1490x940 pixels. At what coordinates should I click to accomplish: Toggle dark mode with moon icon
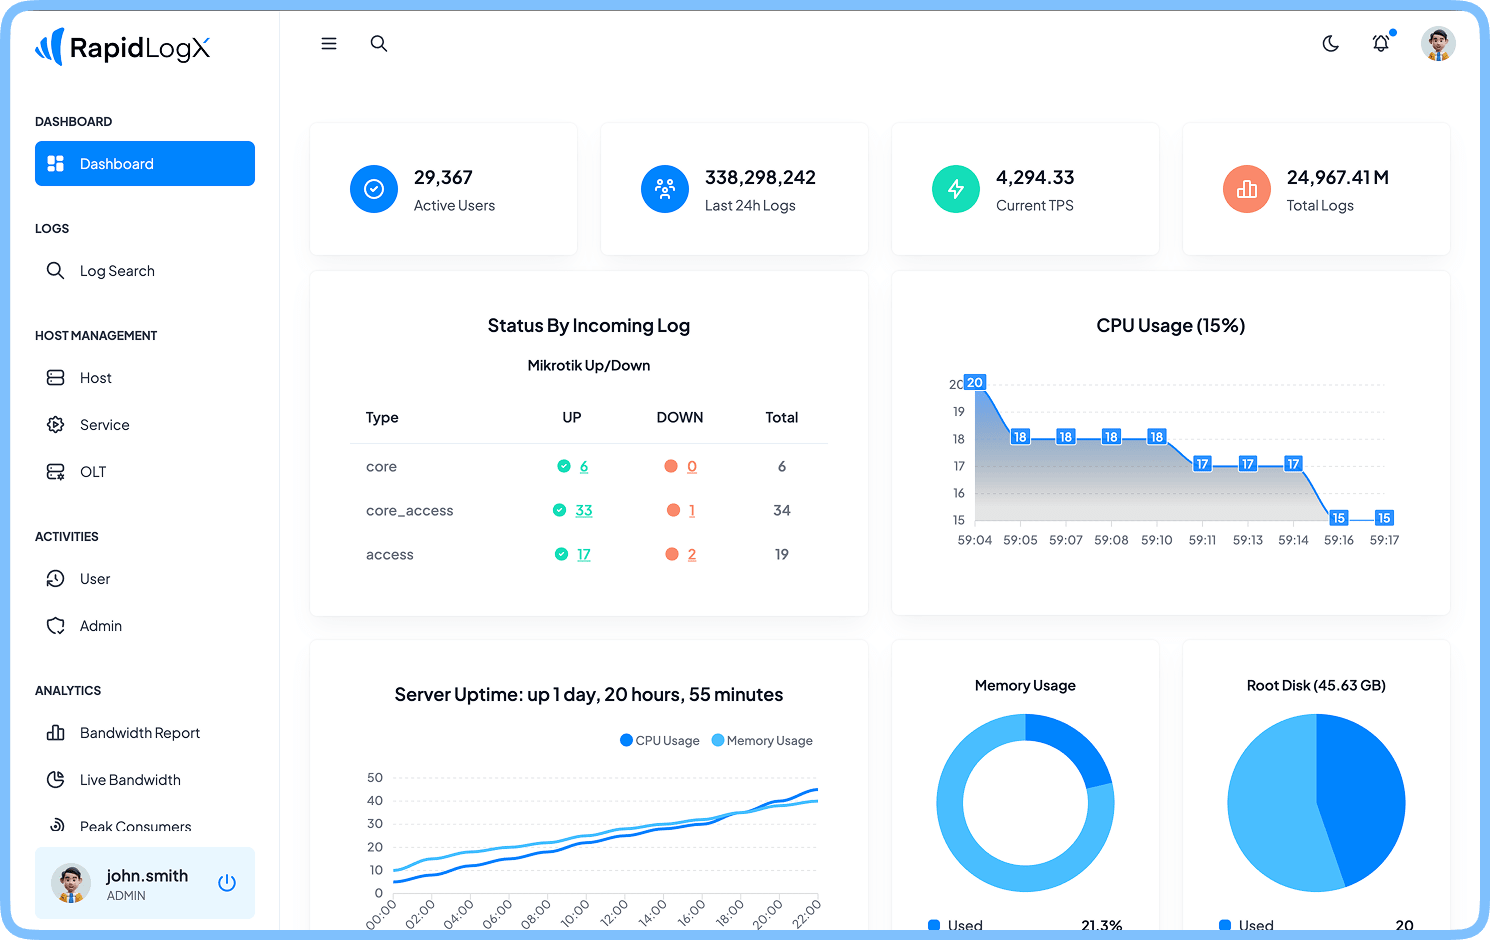[1330, 44]
